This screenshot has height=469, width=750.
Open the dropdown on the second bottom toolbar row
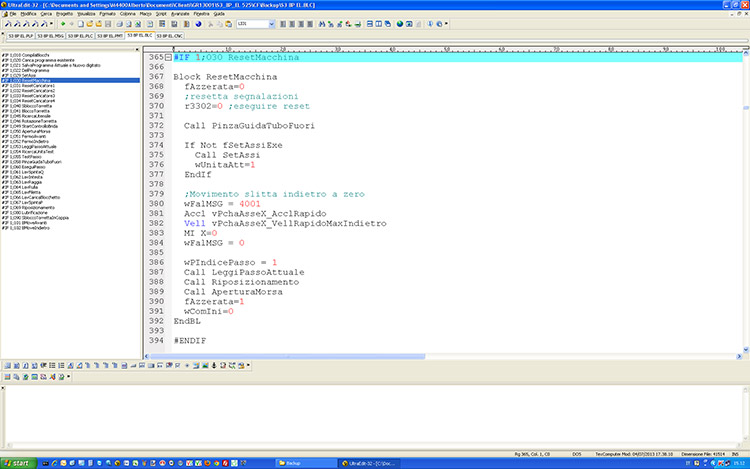click(x=68, y=377)
